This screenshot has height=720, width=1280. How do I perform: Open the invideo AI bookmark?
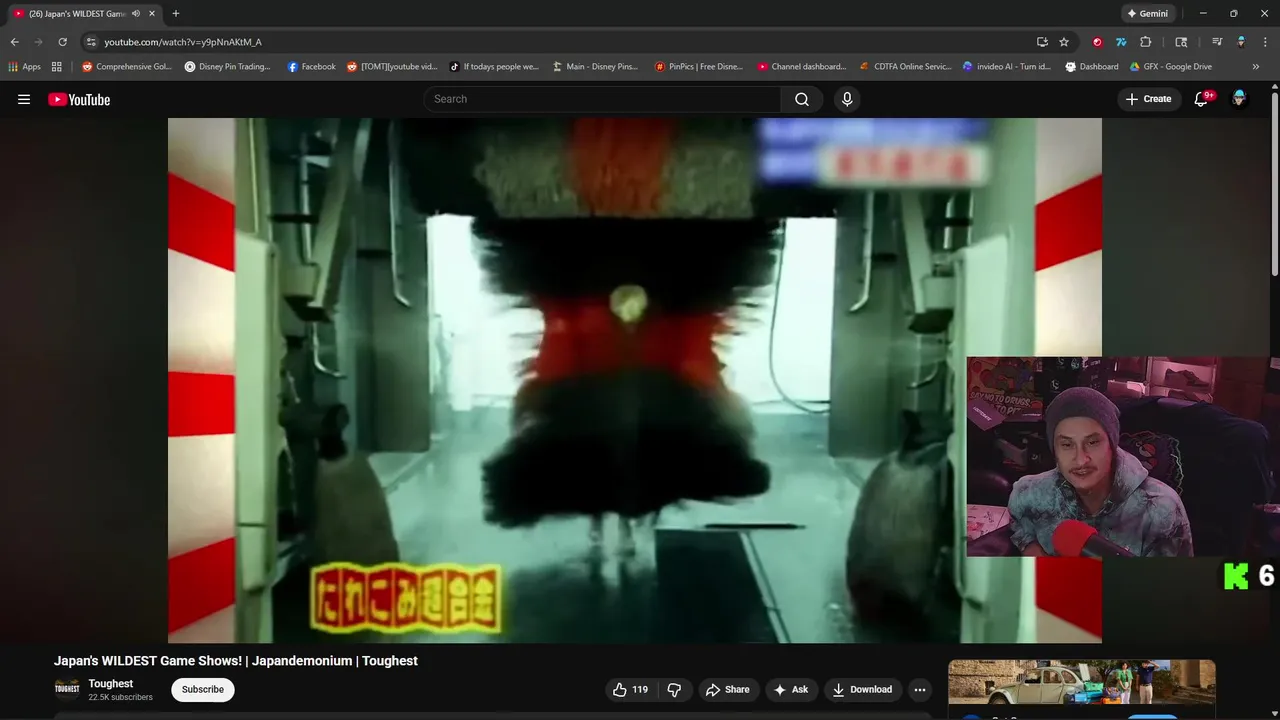pyautogui.click(x=1007, y=67)
